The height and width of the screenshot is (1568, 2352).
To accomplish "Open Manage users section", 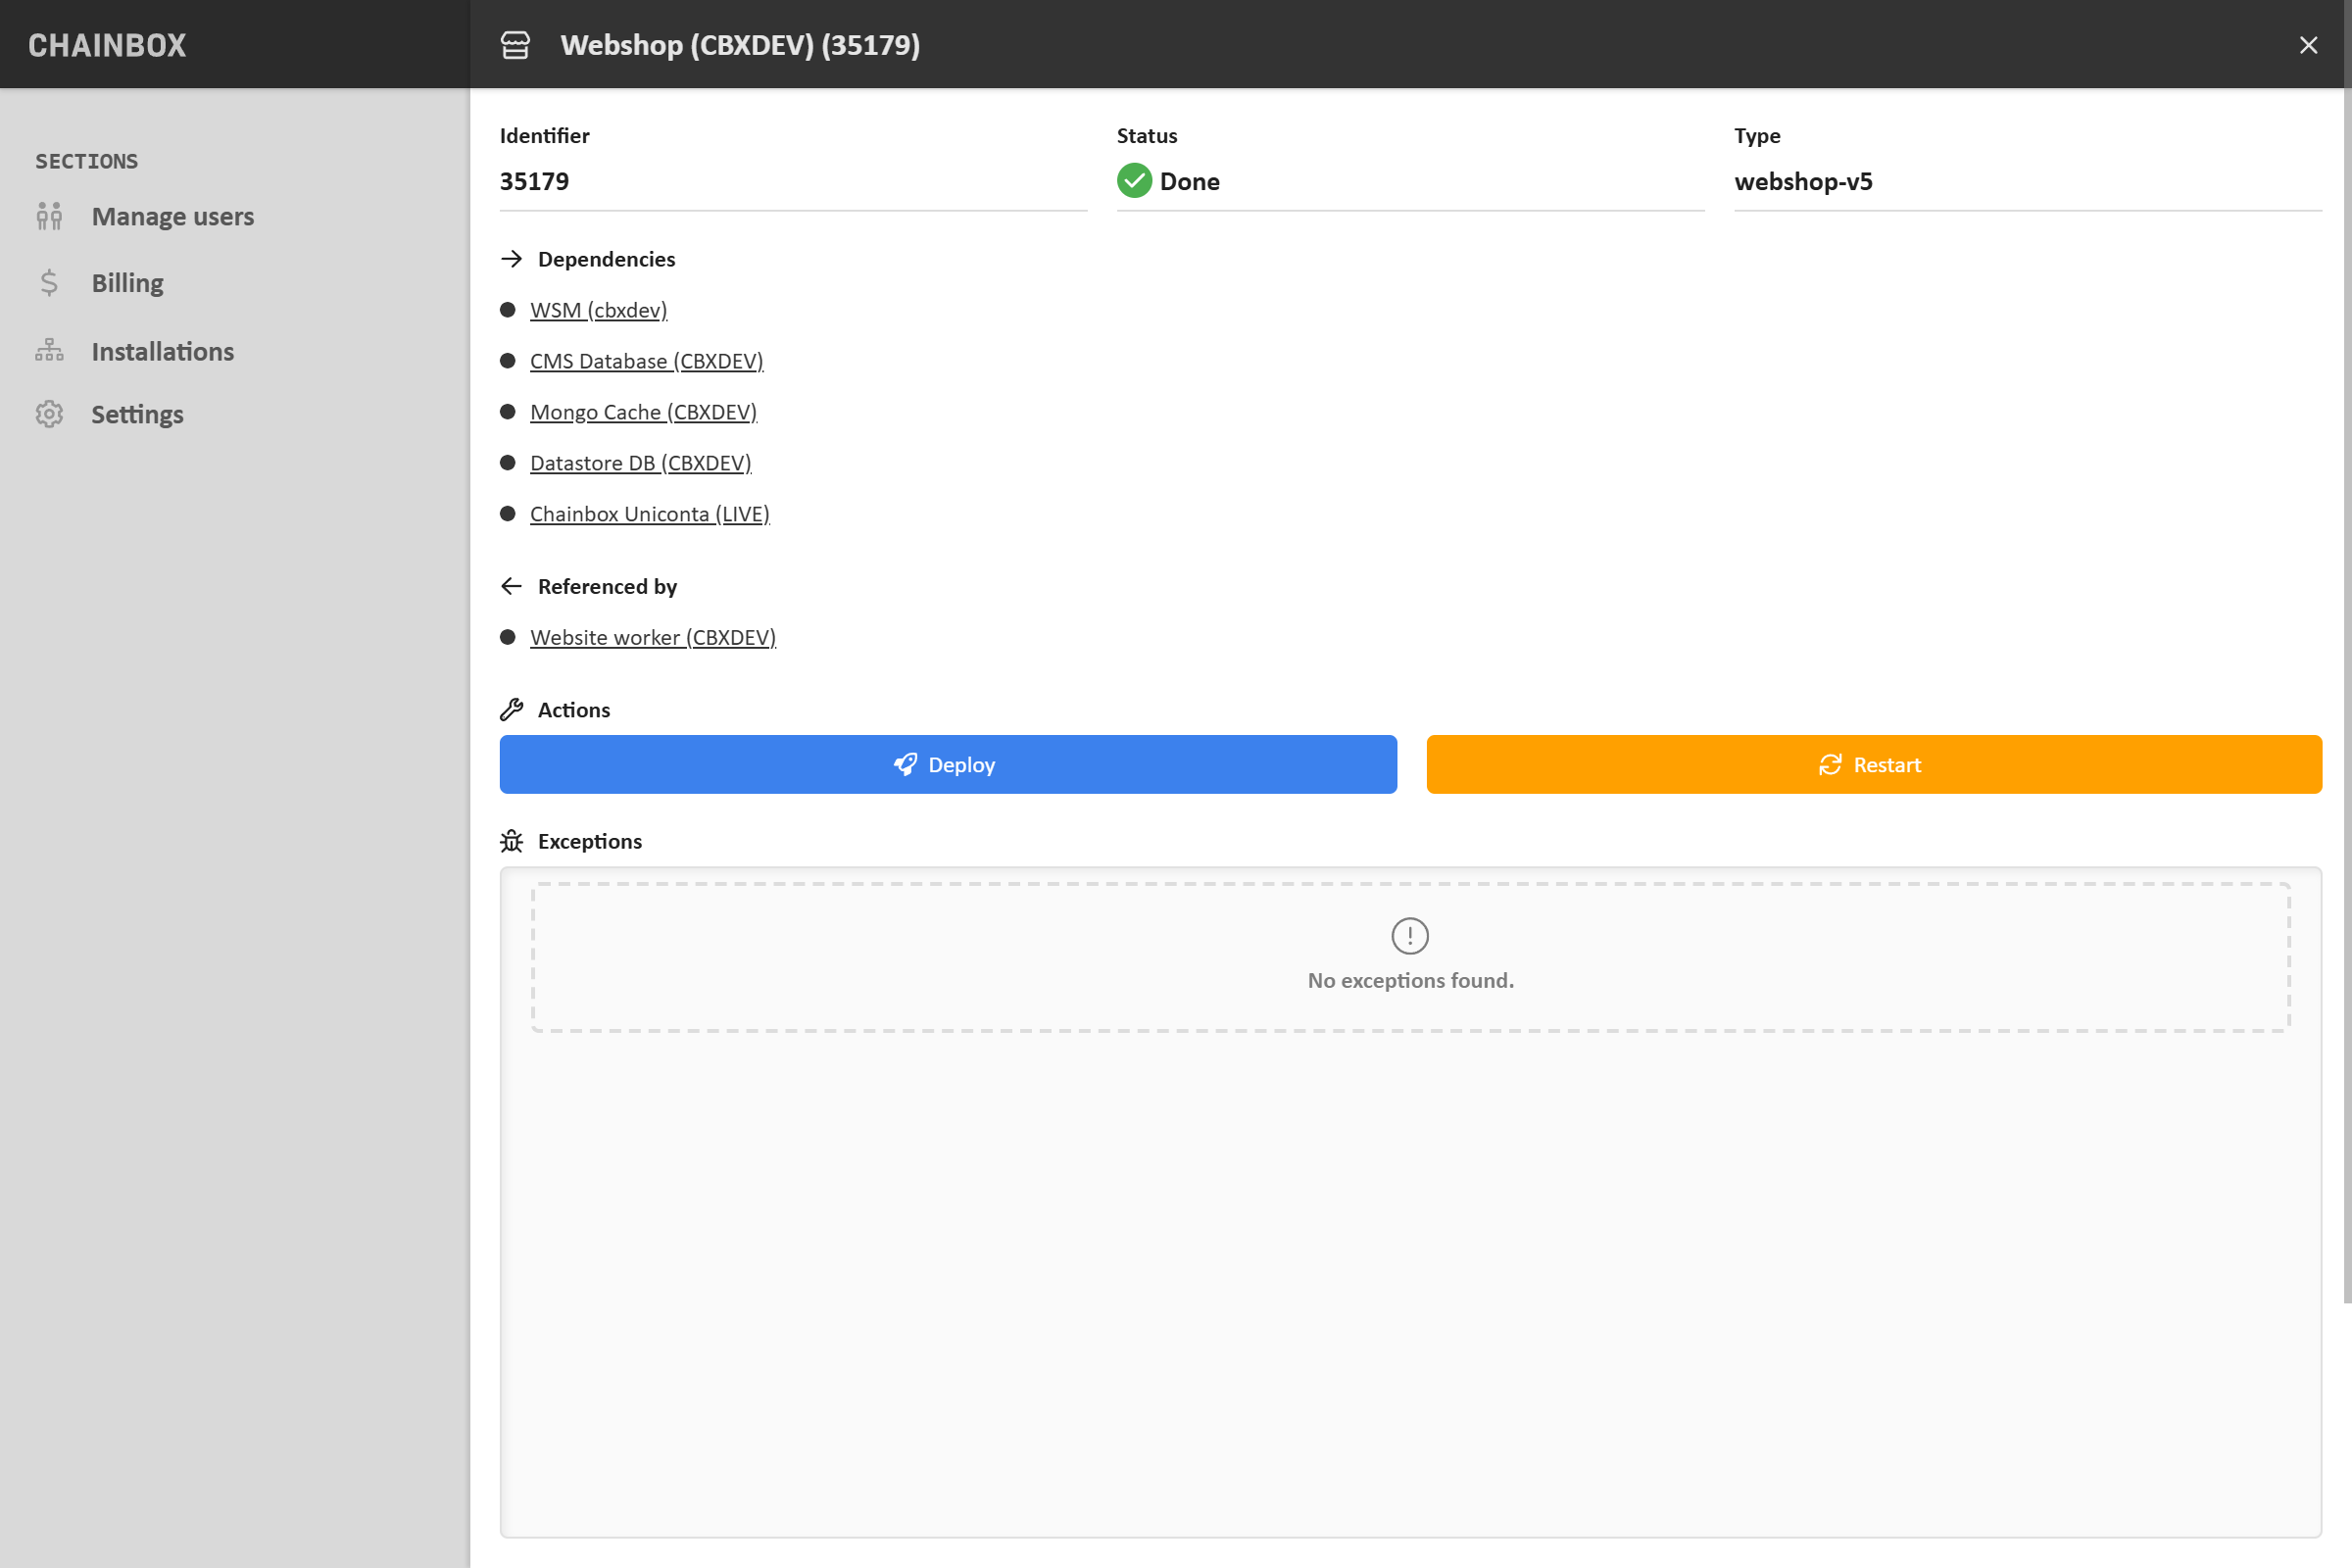I will (x=172, y=216).
